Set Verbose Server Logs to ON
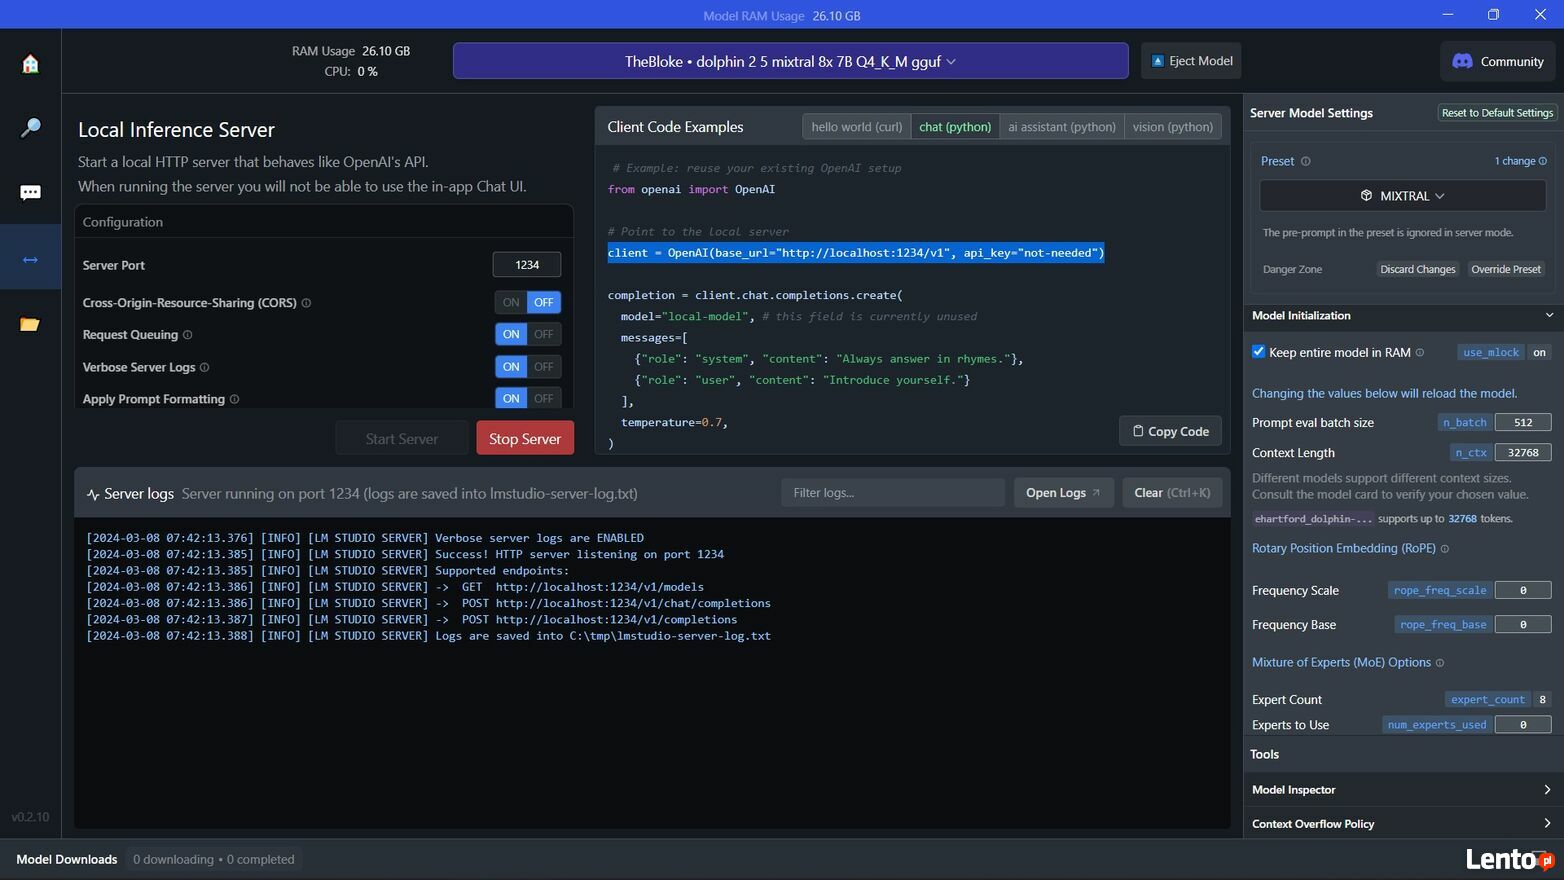The image size is (1564, 880). coord(511,366)
